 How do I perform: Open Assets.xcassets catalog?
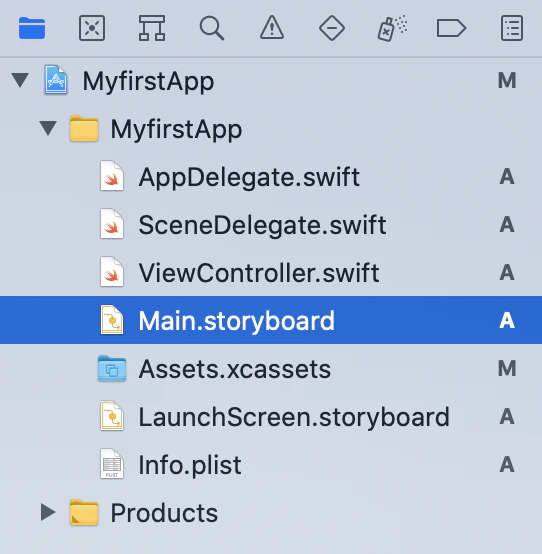(271, 369)
